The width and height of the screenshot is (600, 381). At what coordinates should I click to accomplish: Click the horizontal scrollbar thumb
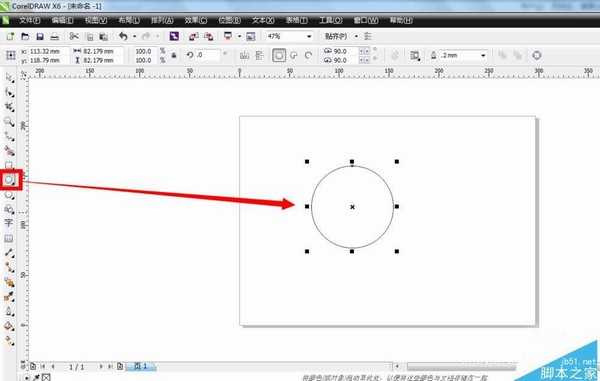(x=461, y=367)
